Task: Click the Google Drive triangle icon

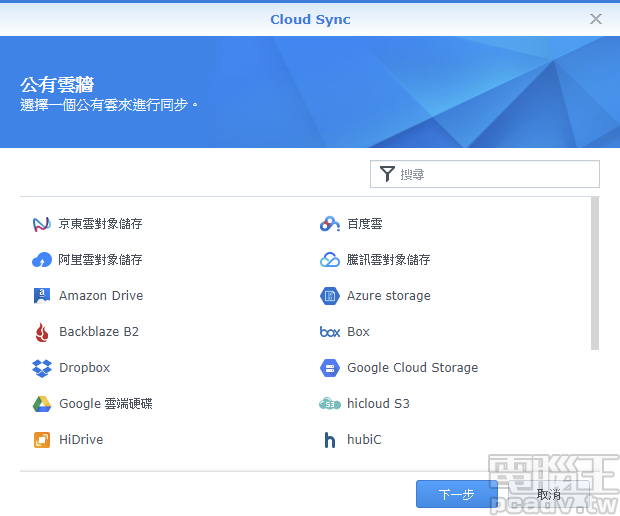Action: [42, 404]
